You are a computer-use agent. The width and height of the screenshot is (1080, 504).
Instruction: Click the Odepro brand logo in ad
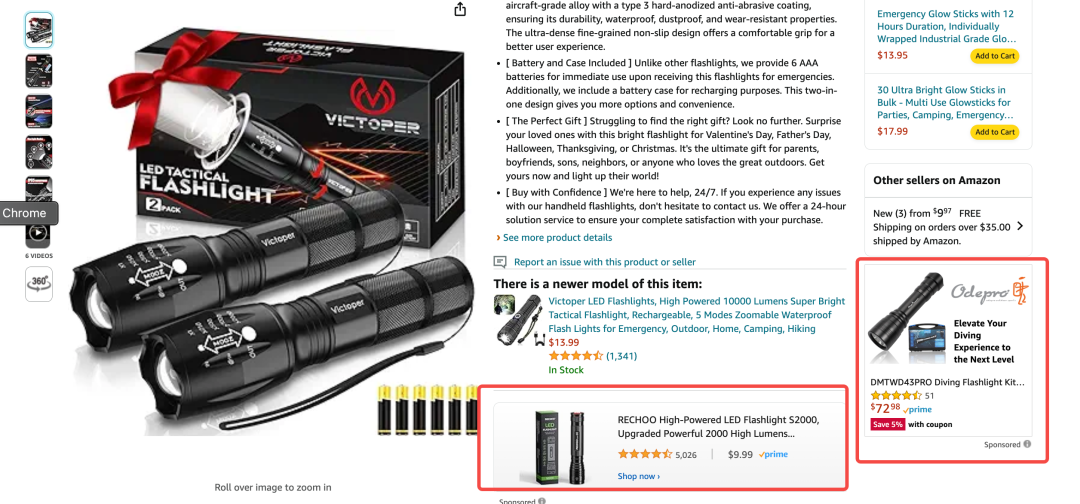coord(988,291)
